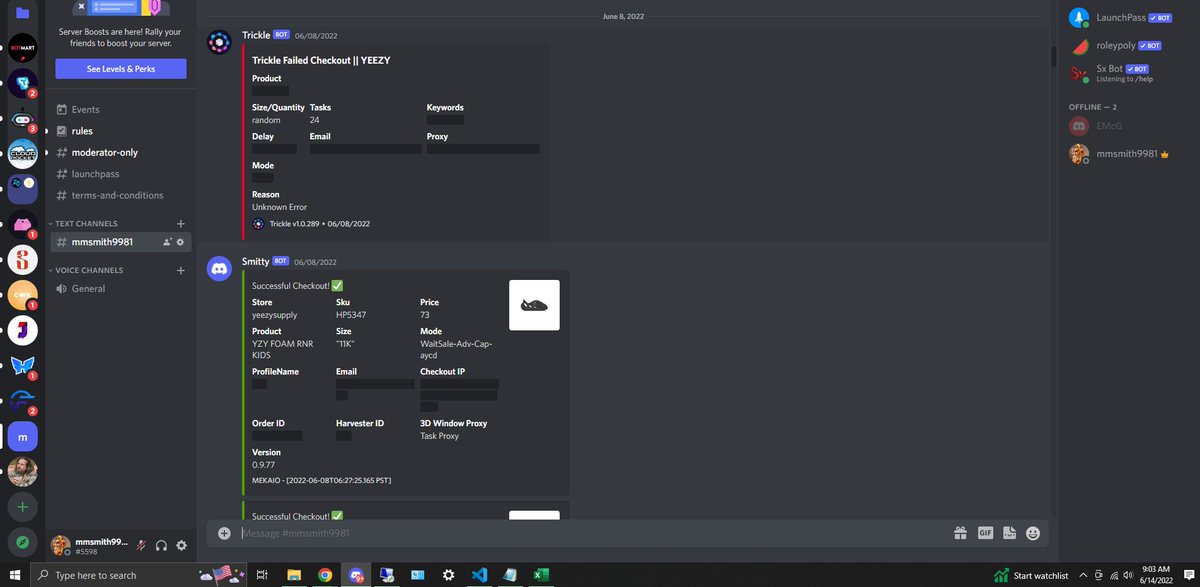Click the chat scrollbar
Viewport: 1200px width, 587px height.
pyautogui.click(x=1053, y=55)
